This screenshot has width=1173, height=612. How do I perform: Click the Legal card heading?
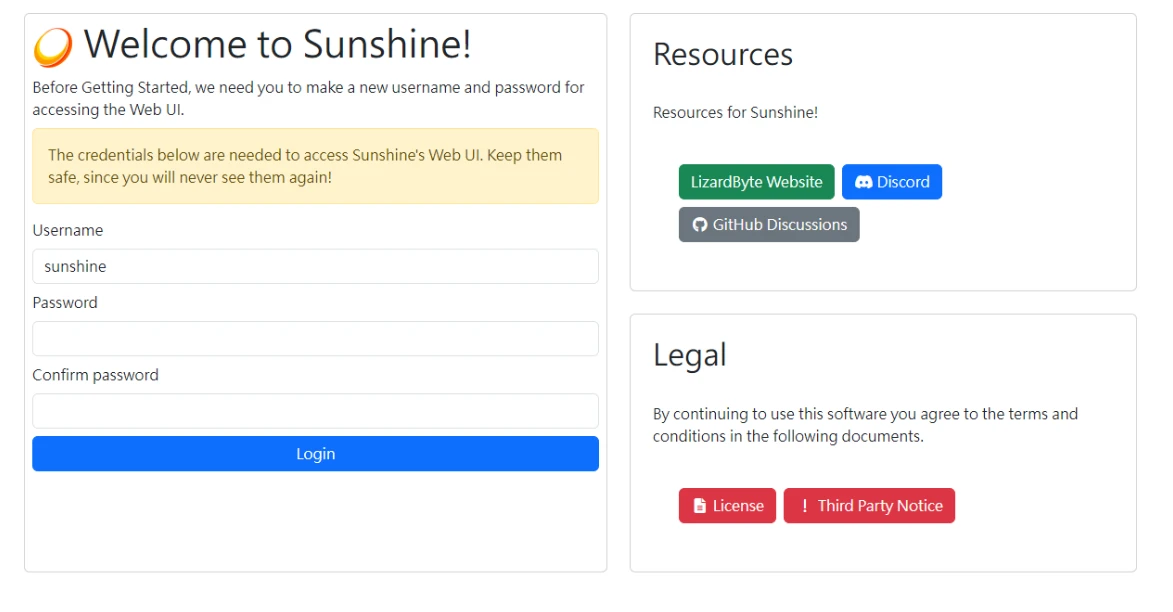point(689,355)
